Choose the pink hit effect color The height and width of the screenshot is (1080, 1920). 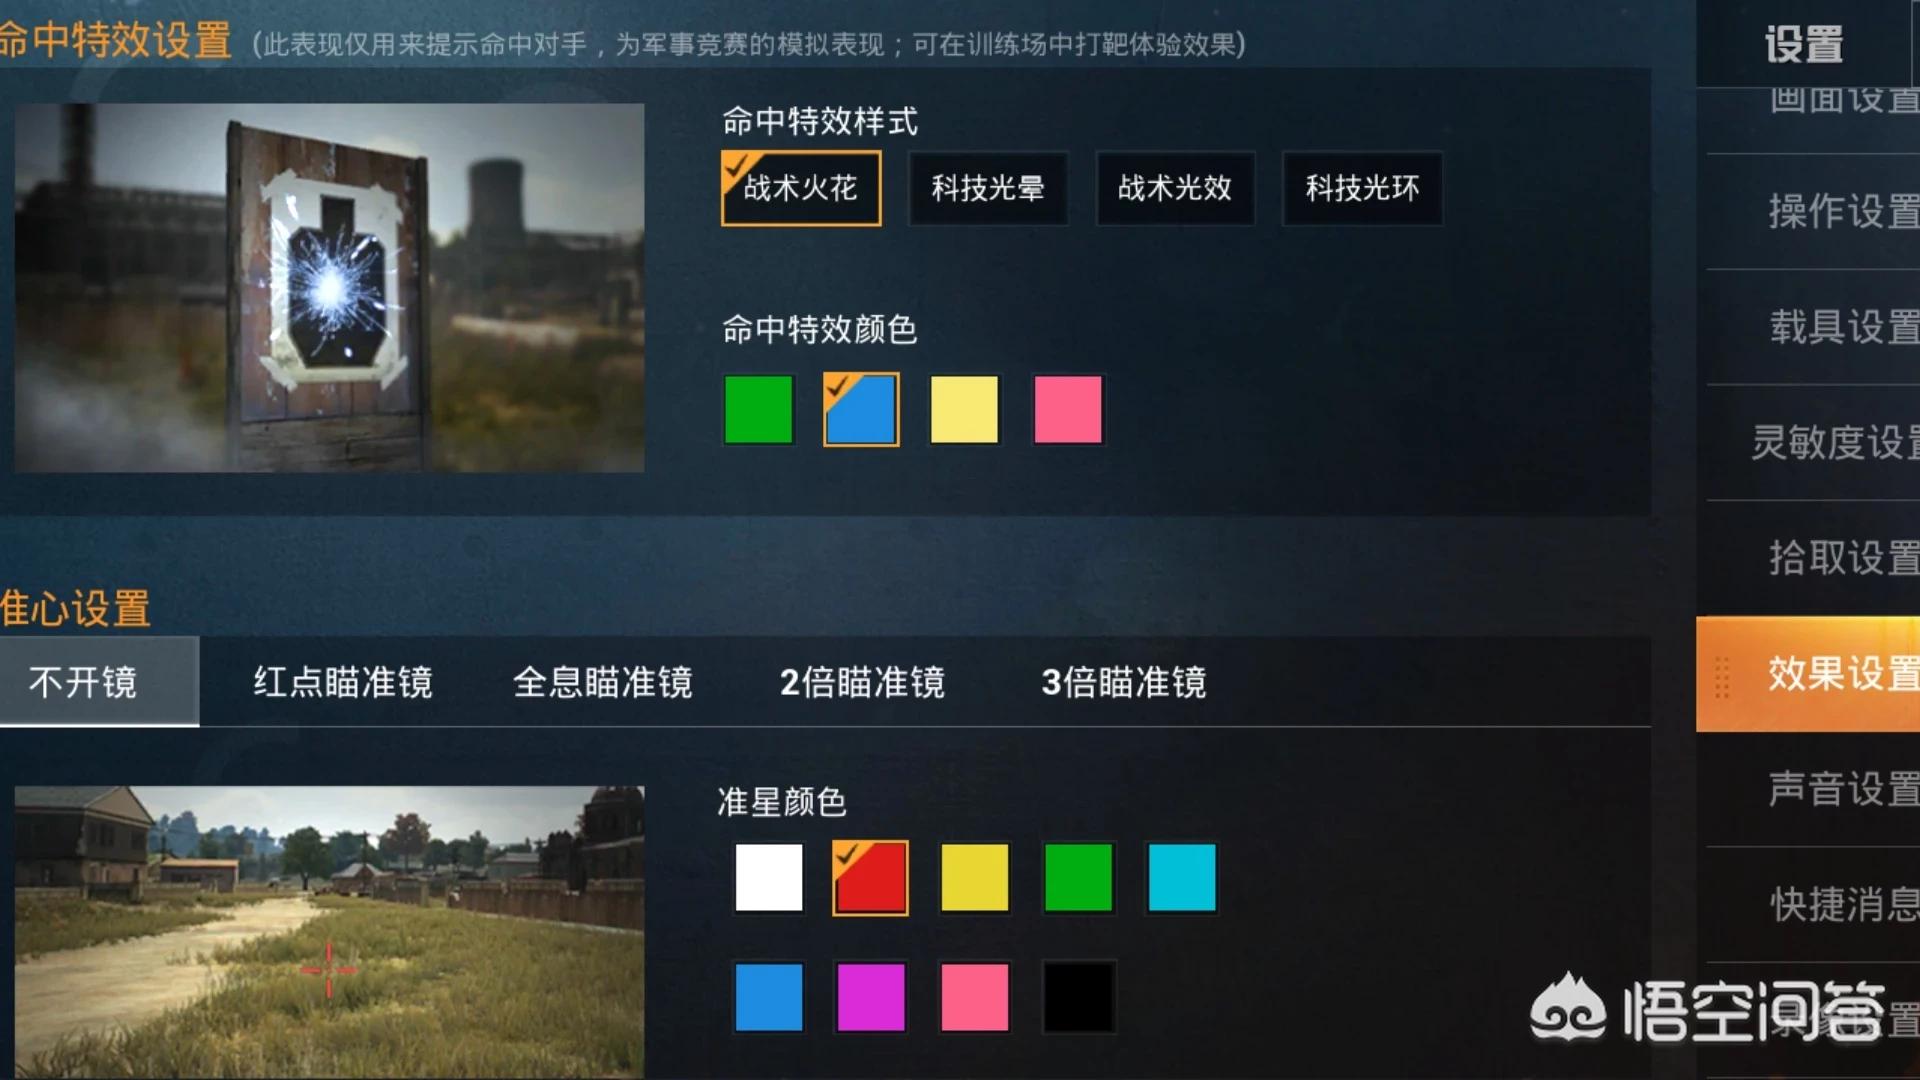point(1068,409)
